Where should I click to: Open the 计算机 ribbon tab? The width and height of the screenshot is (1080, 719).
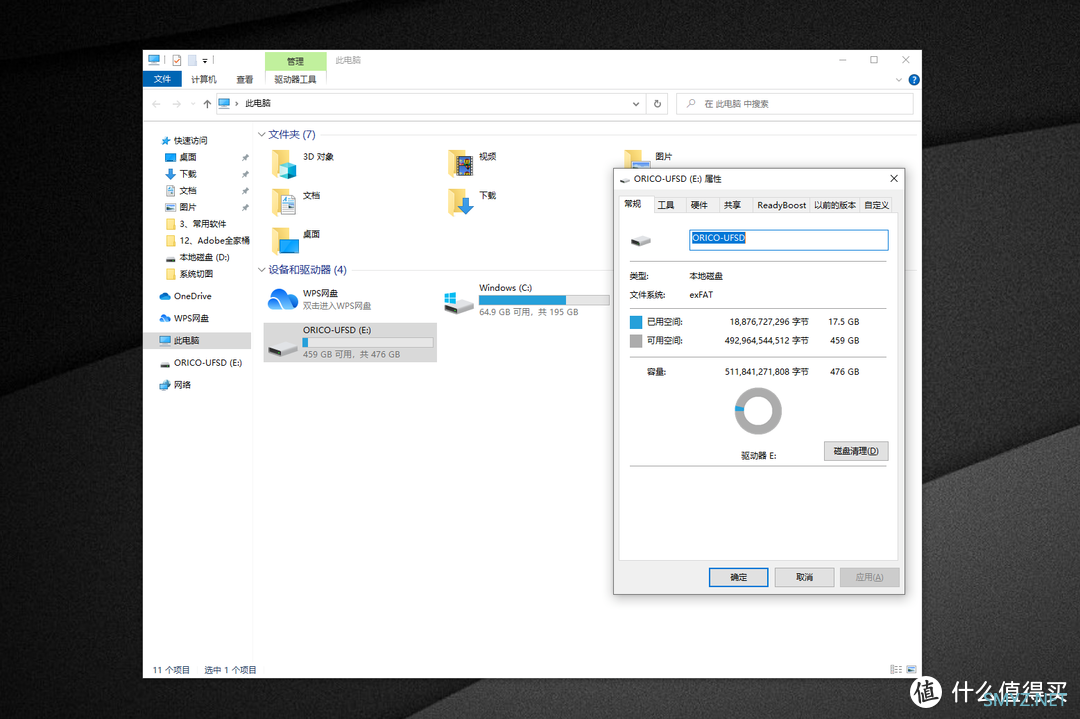204,79
